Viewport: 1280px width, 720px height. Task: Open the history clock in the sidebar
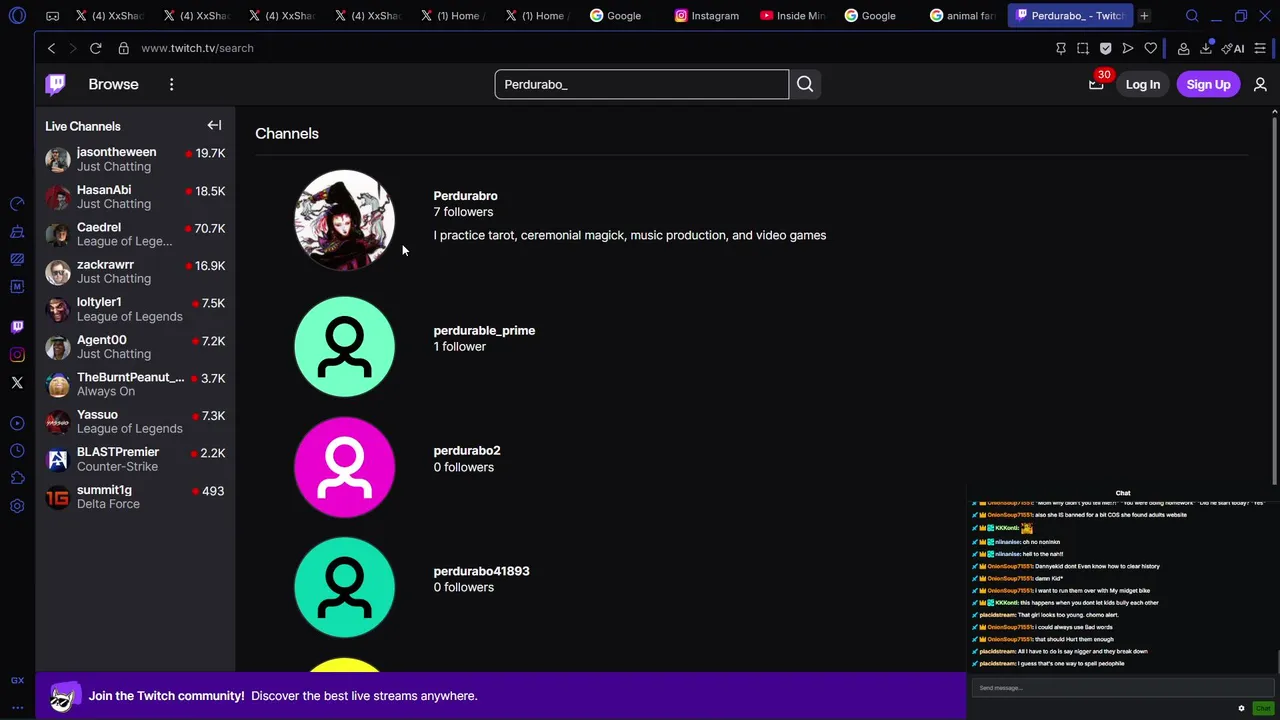point(17,451)
